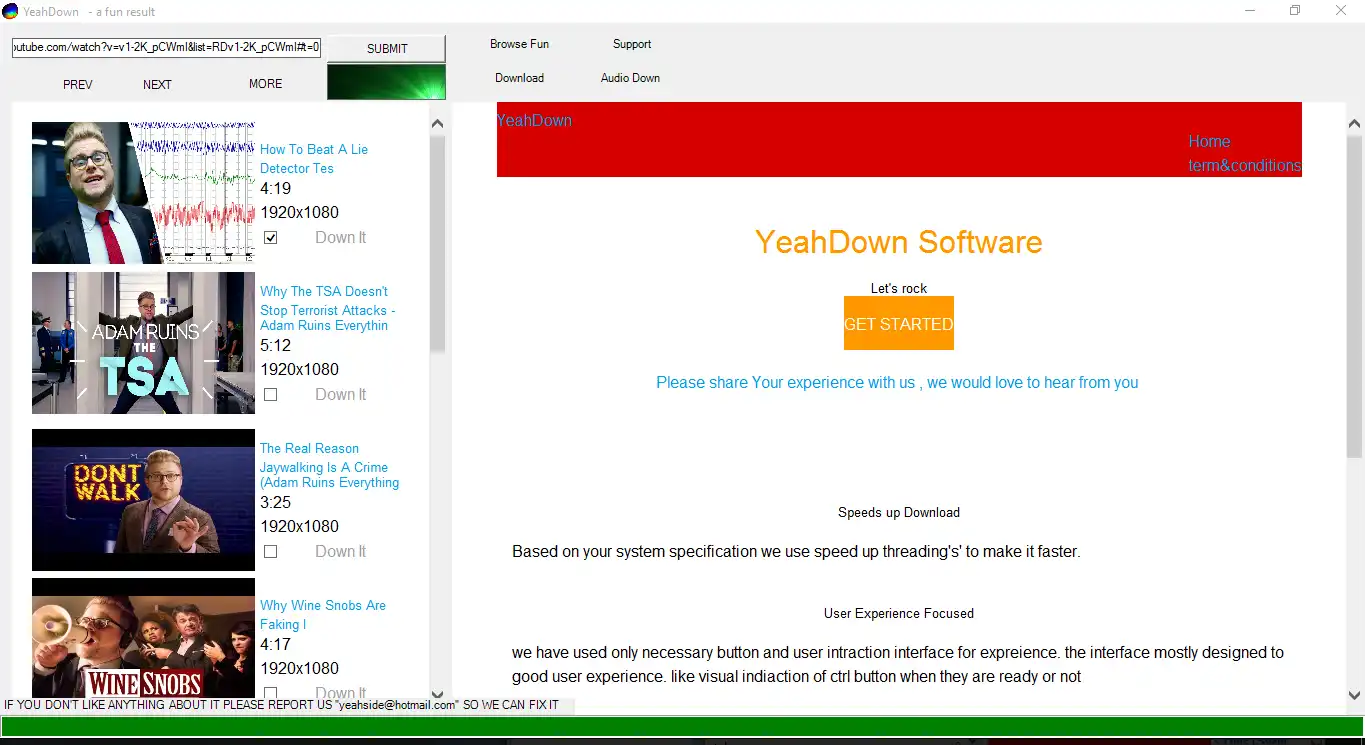Screen dimensions: 1365x745
Task: Click the 4:19 duration text
Action: click(276, 189)
